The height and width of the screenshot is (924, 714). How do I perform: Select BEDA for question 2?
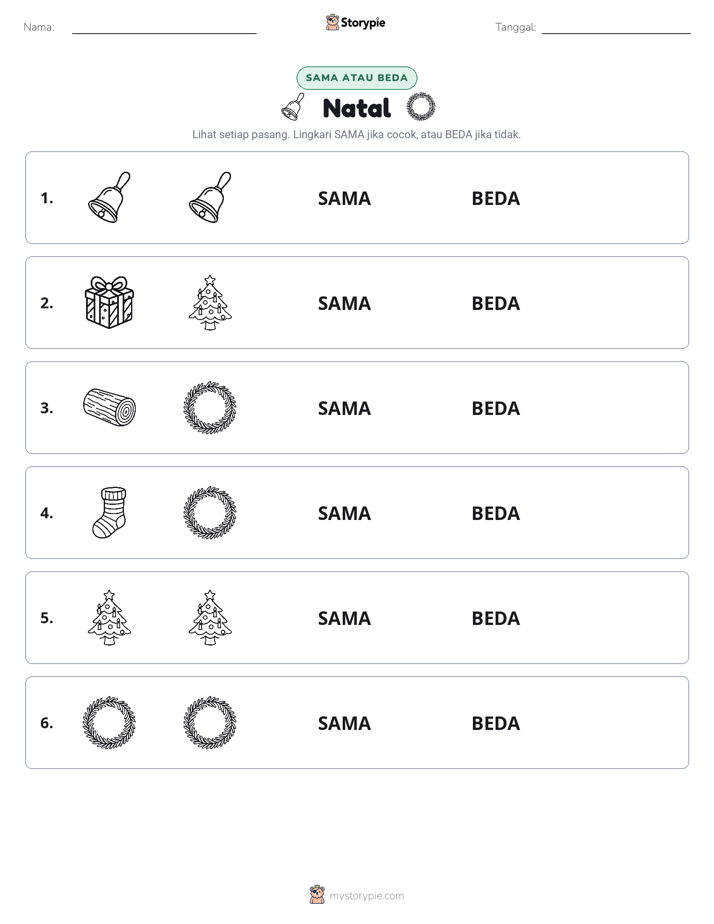click(x=495, y=303)
